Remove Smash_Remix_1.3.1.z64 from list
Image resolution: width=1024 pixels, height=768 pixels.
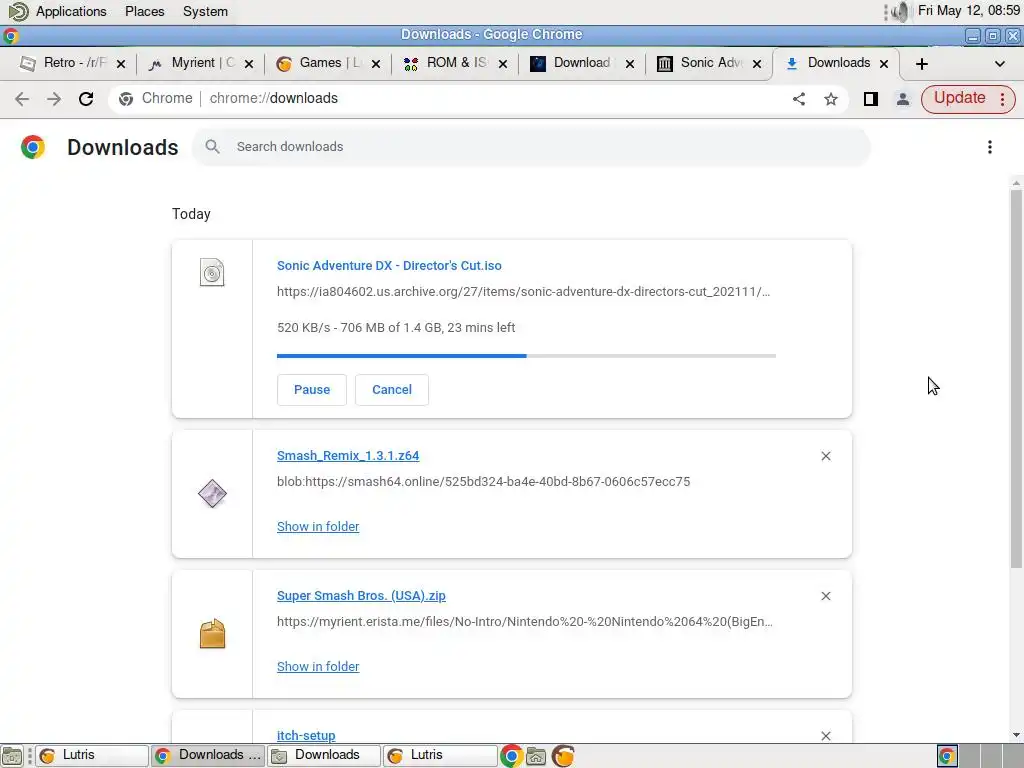pyautogui.click(x=826, y=456)
